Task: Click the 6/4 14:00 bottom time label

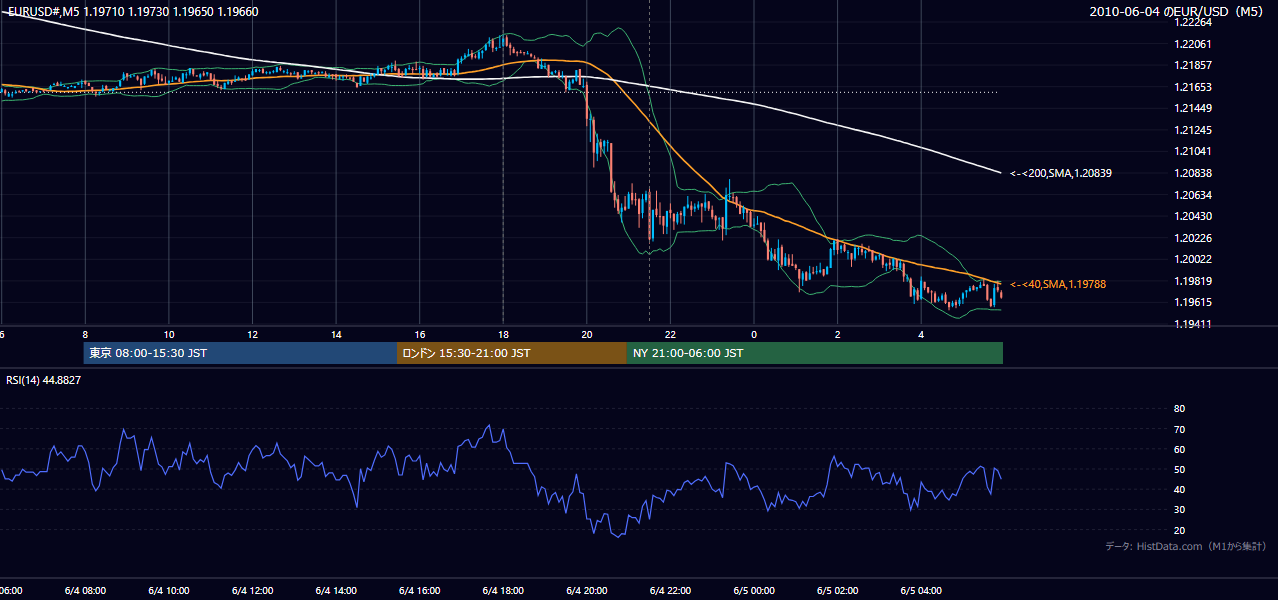Action: [336, 590]
